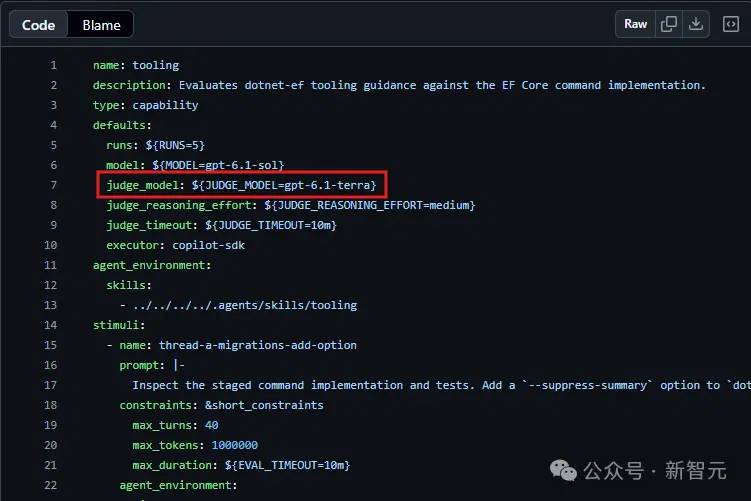Screen dimensions: 751x501
Task: Click 'agent_environment:' on line 22
Action: [x=178, y=485]
